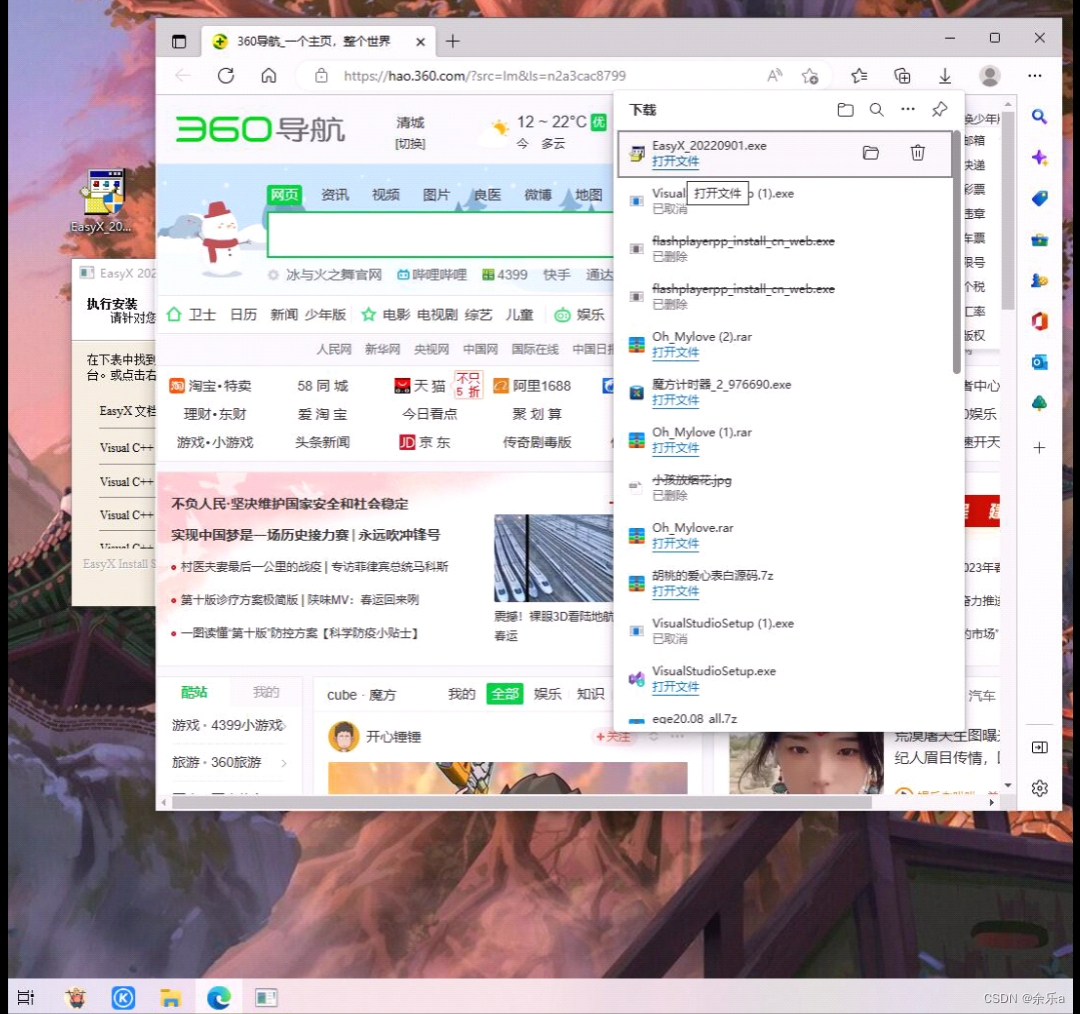Open downloads folder from panel header
The height and width of the screenshot is (1014, 1080).
point(845,110)
